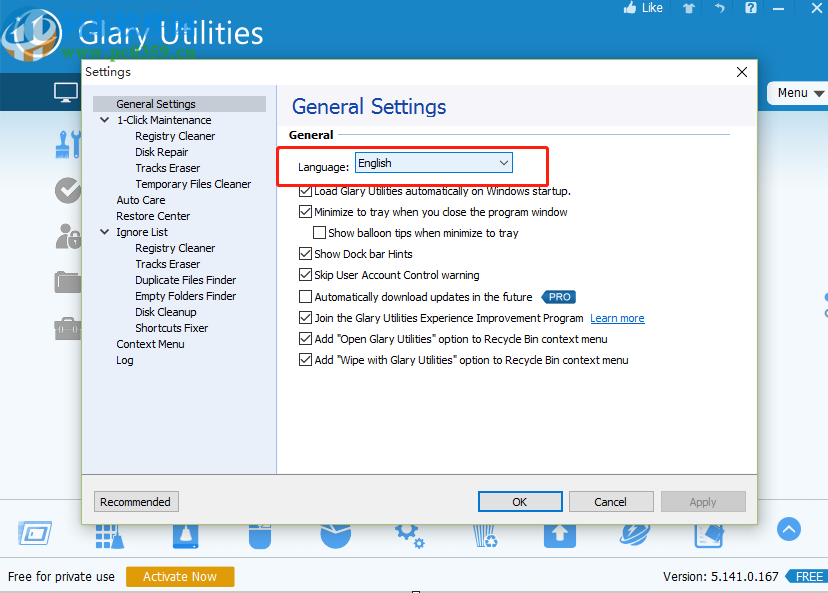Screen dimensions: 828x593
Task: Select Duplicate Files Finder entry
Action: click(186, 280)
